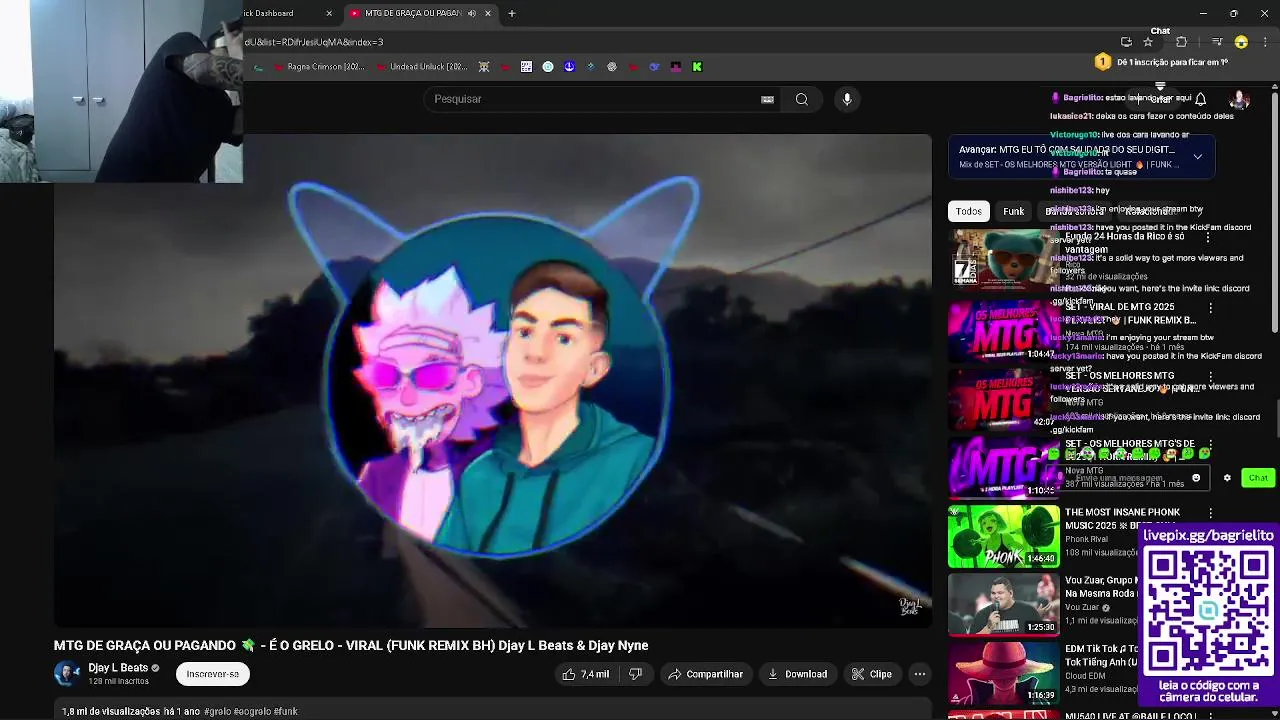Create a clip using the Clipe button
This screenshot has width=1280, height=720.
(x=872, y=674)
